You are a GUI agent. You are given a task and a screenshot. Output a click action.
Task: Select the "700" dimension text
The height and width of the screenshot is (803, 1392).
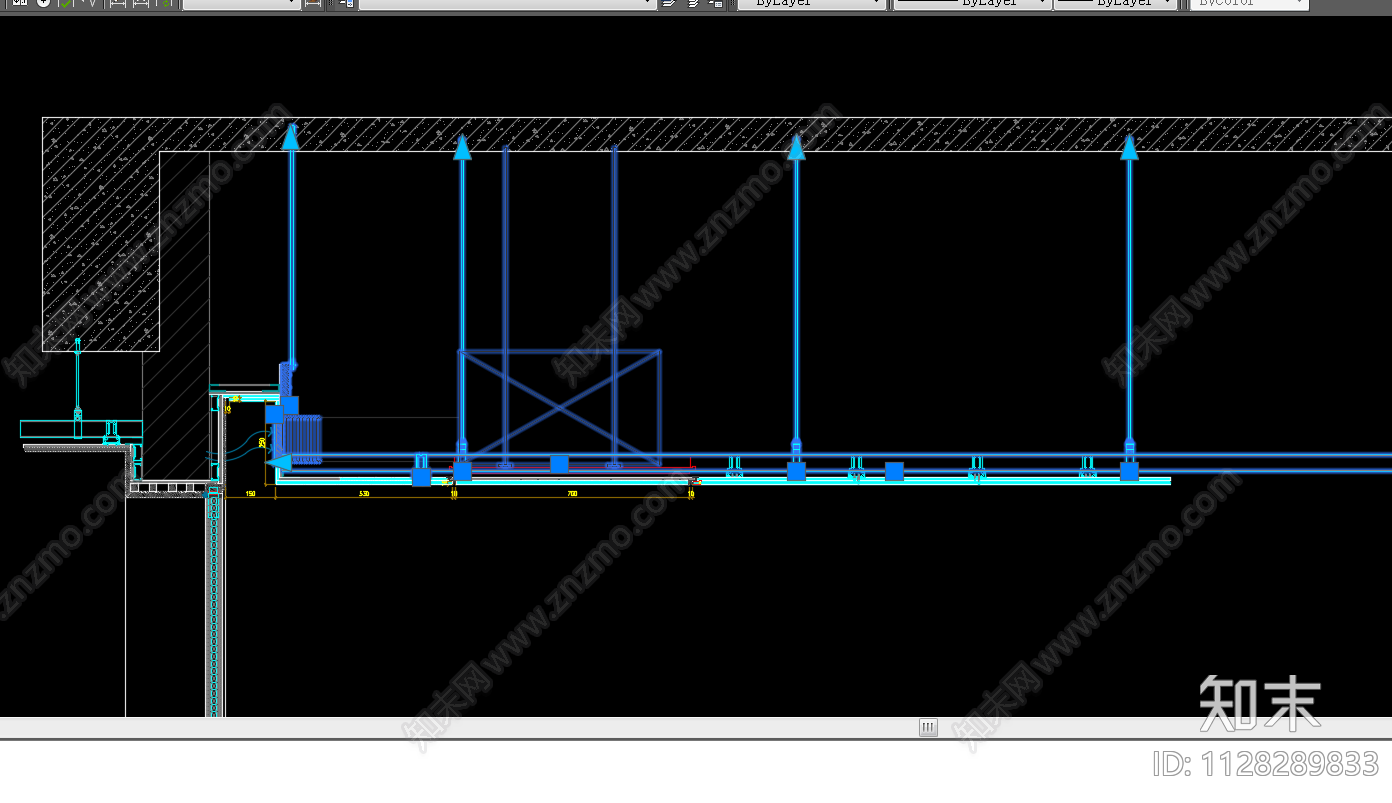pyautogui.click(x=572, y=494)
